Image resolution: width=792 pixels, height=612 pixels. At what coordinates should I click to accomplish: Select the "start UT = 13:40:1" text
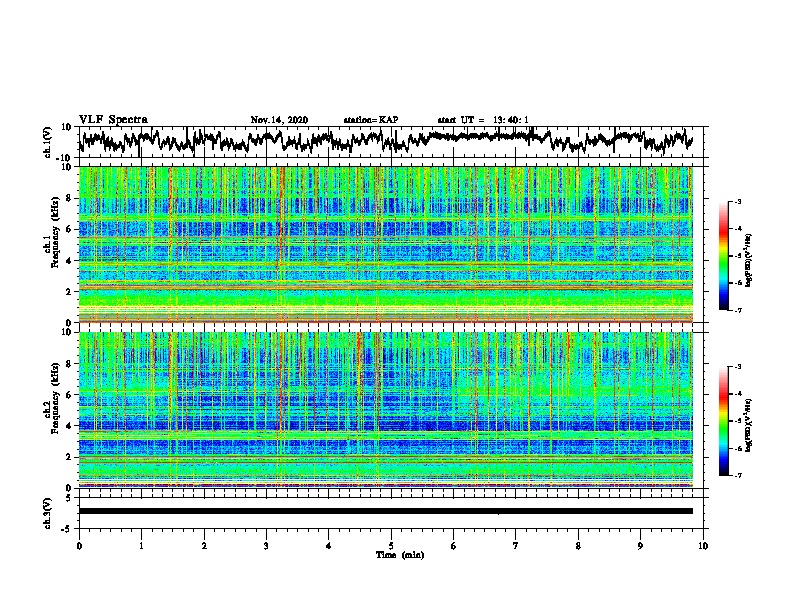click(483, 120)
